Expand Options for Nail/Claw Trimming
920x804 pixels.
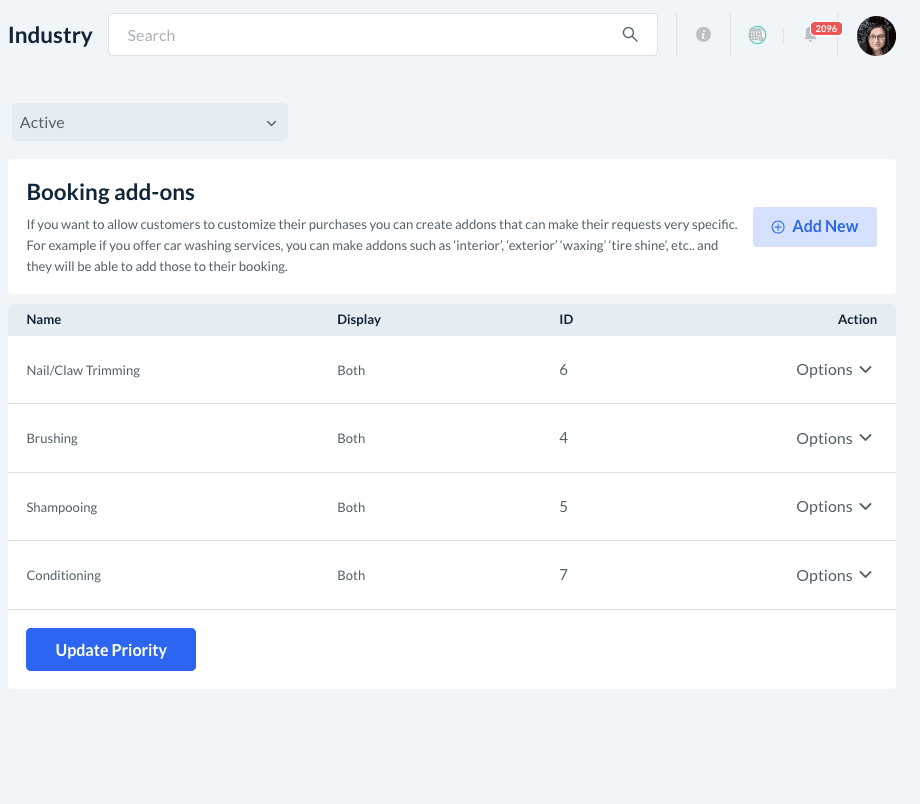834,370
